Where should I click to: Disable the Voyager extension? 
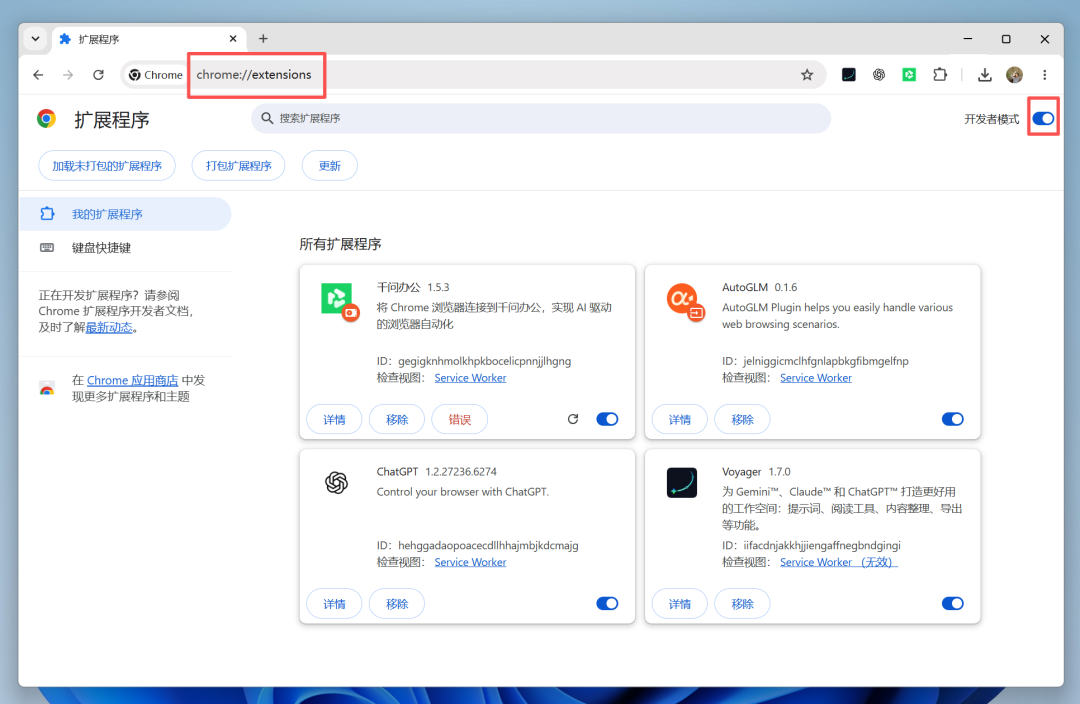pyautogui.click(x=953, y=603)
